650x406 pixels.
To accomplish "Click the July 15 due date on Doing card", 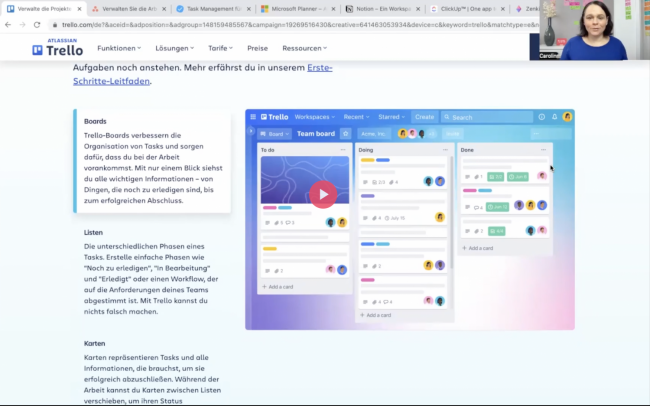I will click(395, 218).
